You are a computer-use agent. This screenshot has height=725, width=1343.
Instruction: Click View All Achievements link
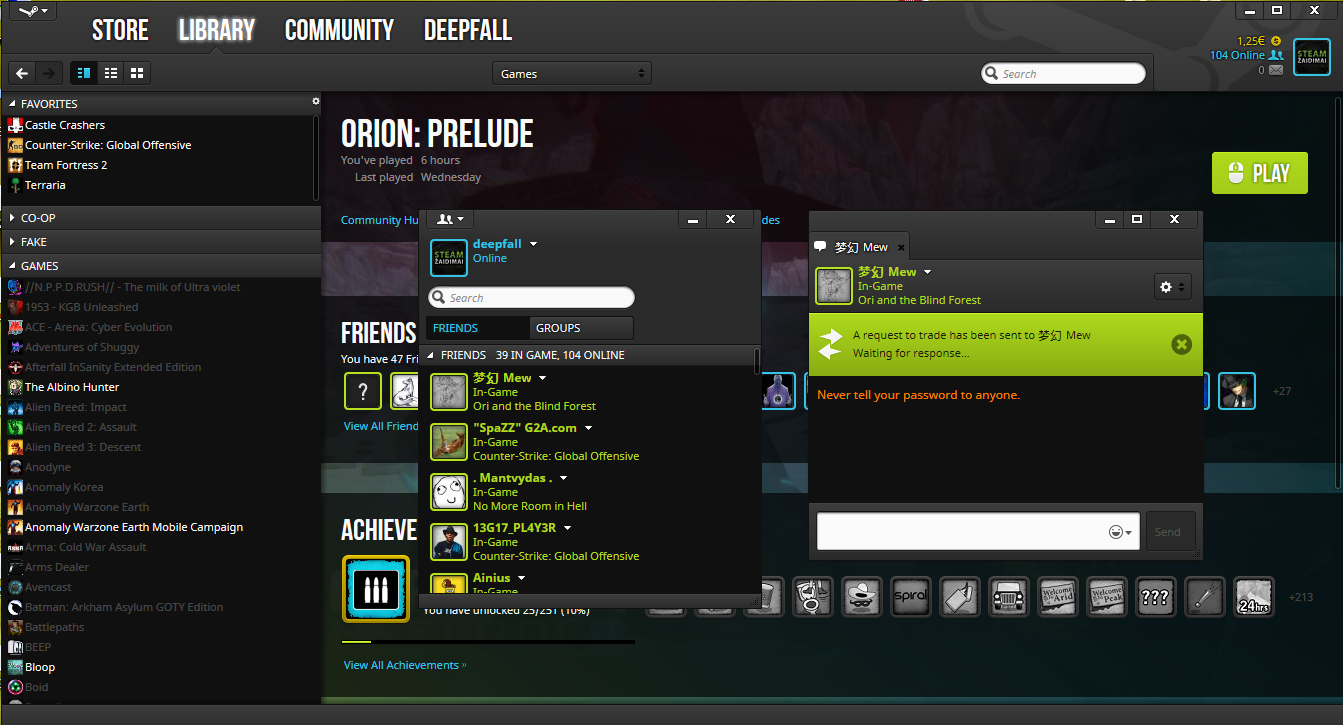[404, 665]
